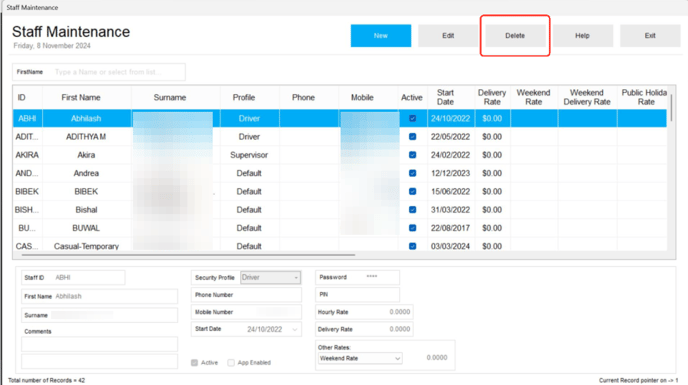The image size is (688, 385).
Task: Toggle Active checkbox in Bishal row
Action: pyautogui.click(x=412, y=210)
